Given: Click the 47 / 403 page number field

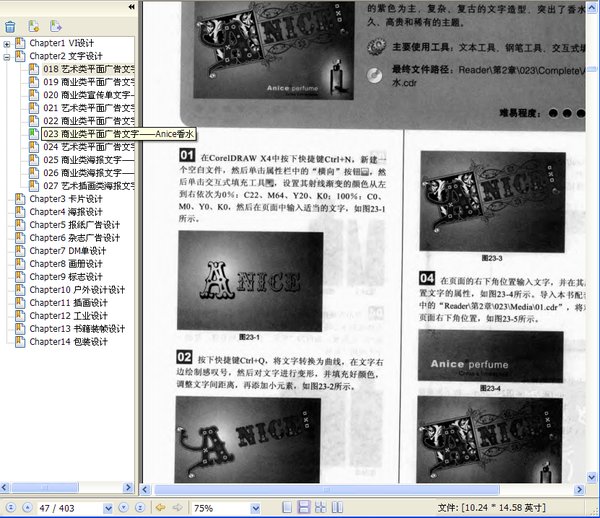Looking at the screenshot, I should point(70,508).
